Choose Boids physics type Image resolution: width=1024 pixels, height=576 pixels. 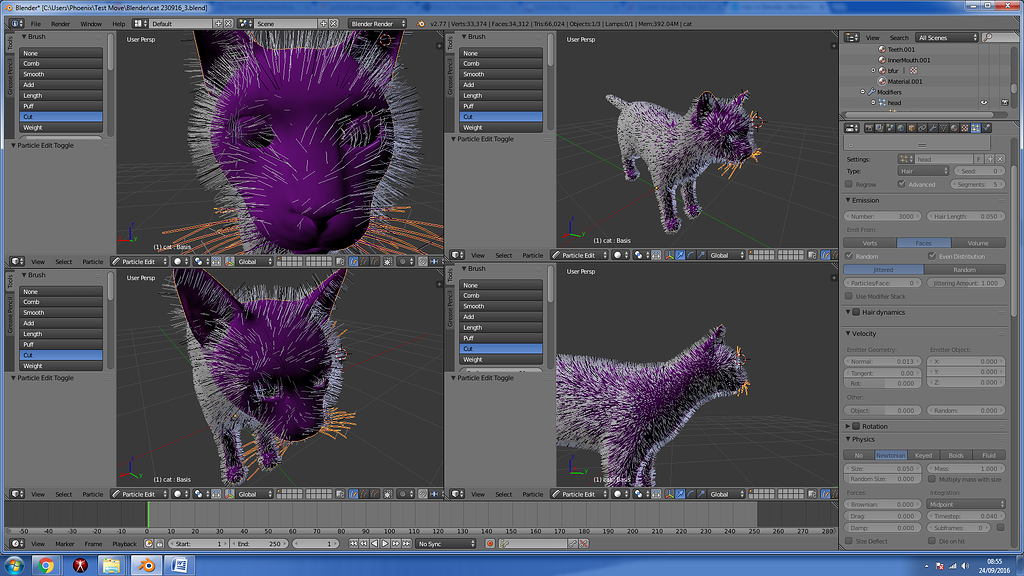pyautogui.click(x=956, y=455)
